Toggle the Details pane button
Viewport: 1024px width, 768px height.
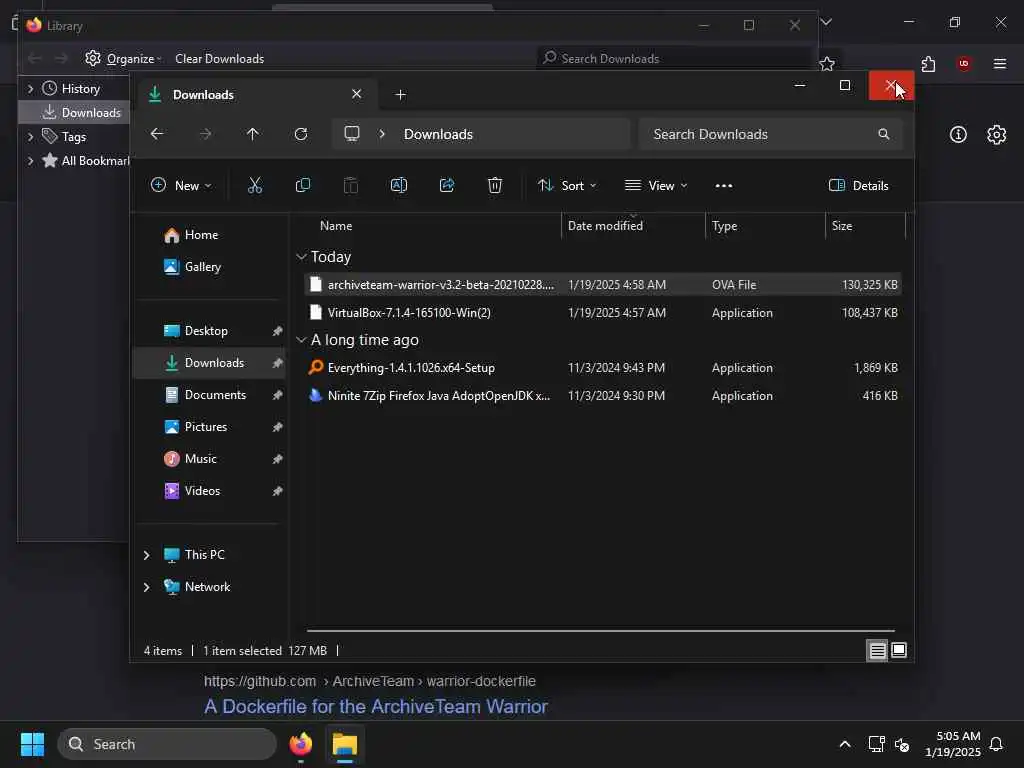tap(858, 185)
